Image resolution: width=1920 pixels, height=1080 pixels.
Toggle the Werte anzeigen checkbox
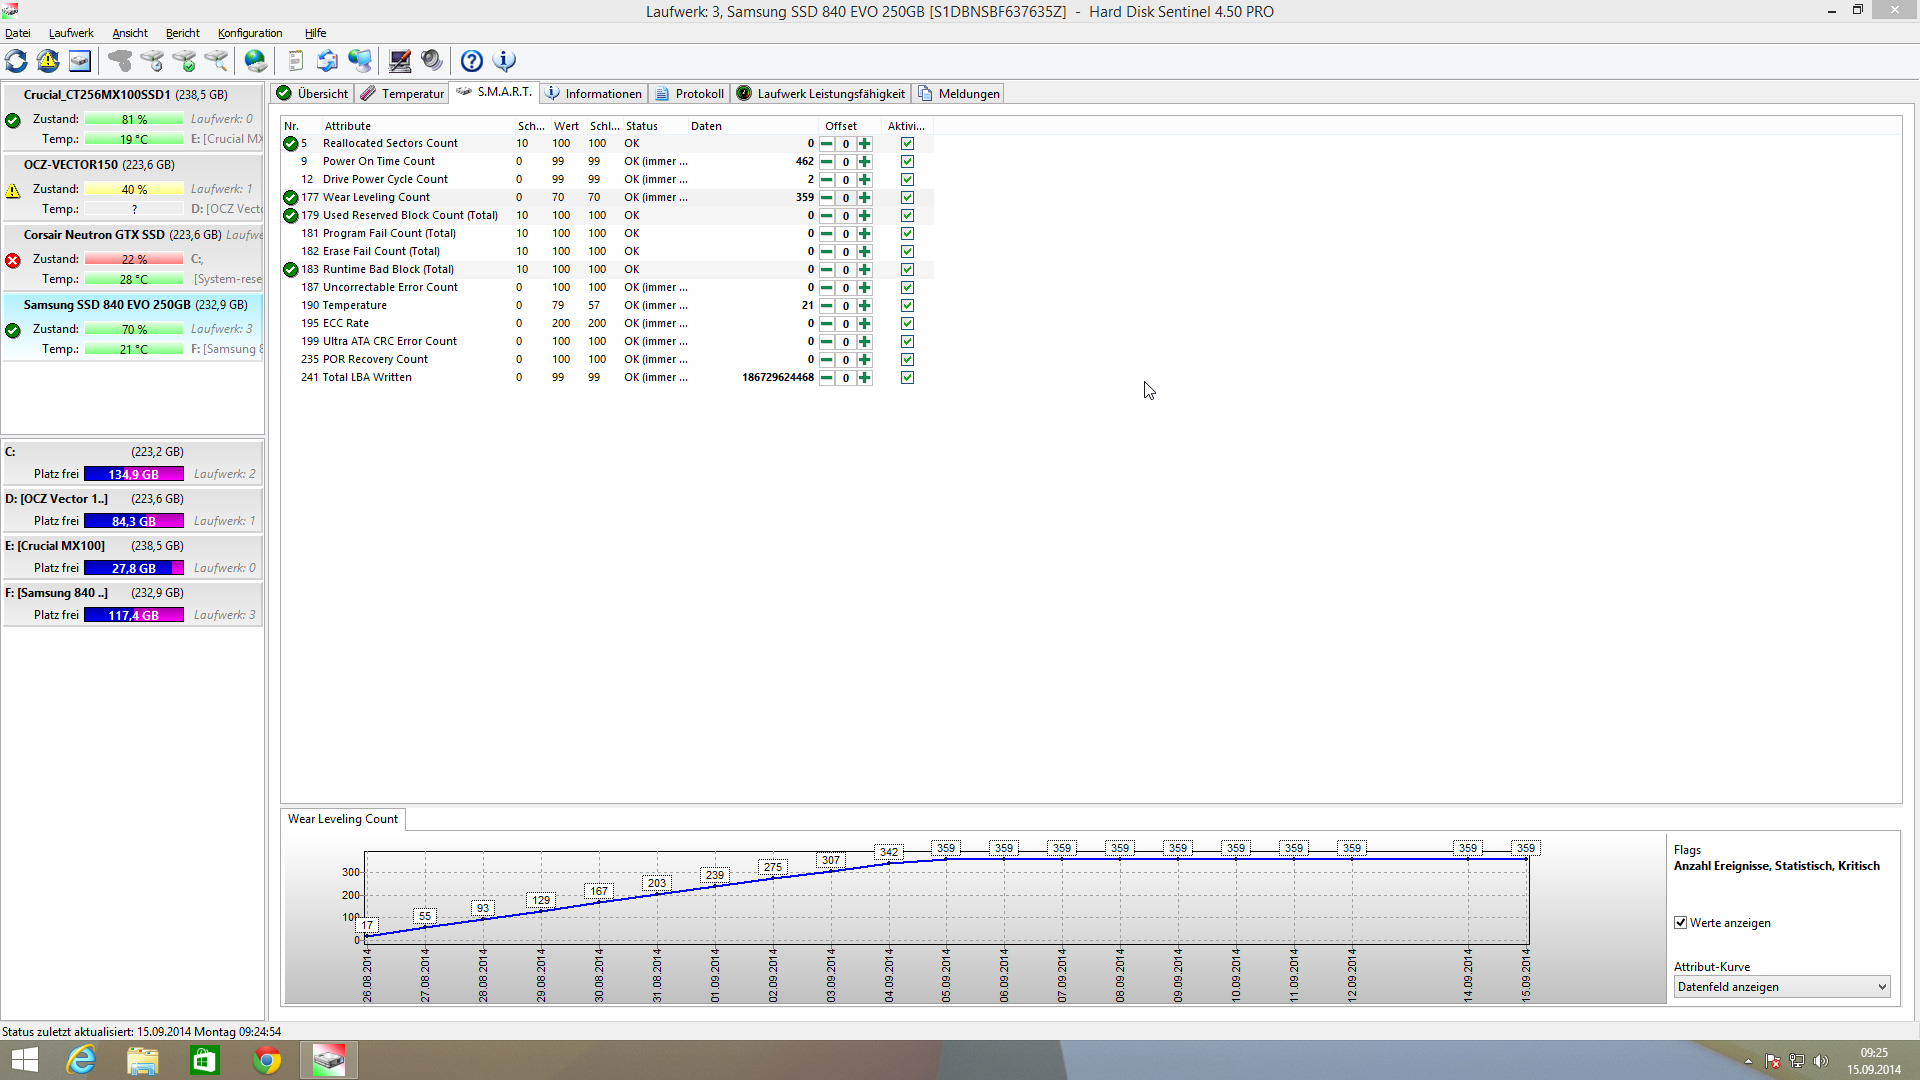[1681, 923]
